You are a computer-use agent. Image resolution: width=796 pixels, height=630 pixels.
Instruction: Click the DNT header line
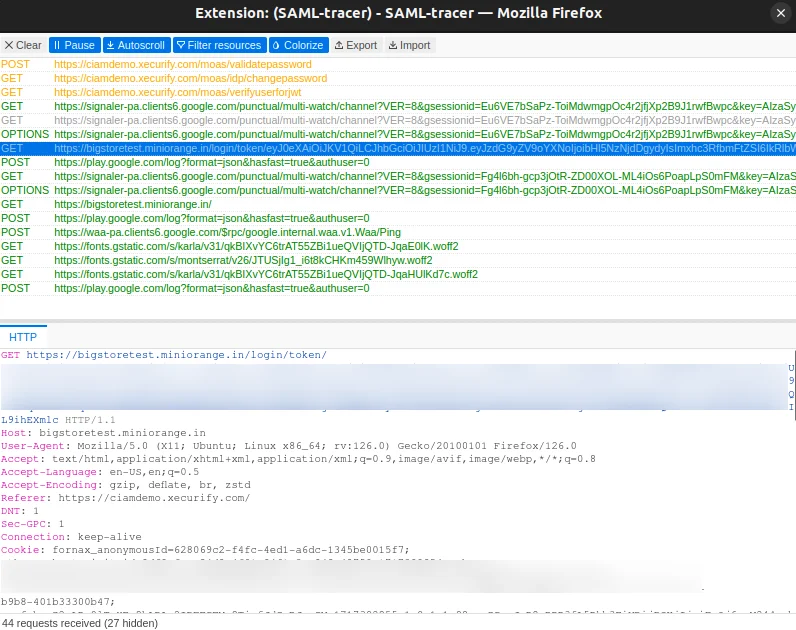coord(20,511)
